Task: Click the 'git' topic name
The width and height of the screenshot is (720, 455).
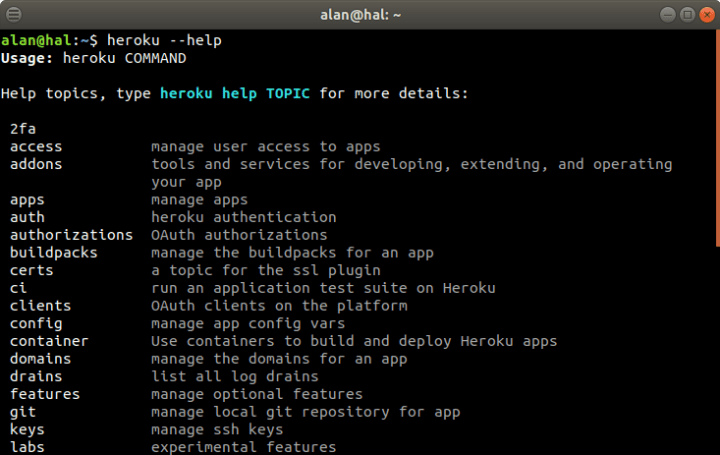Action: tap(23, 412)
